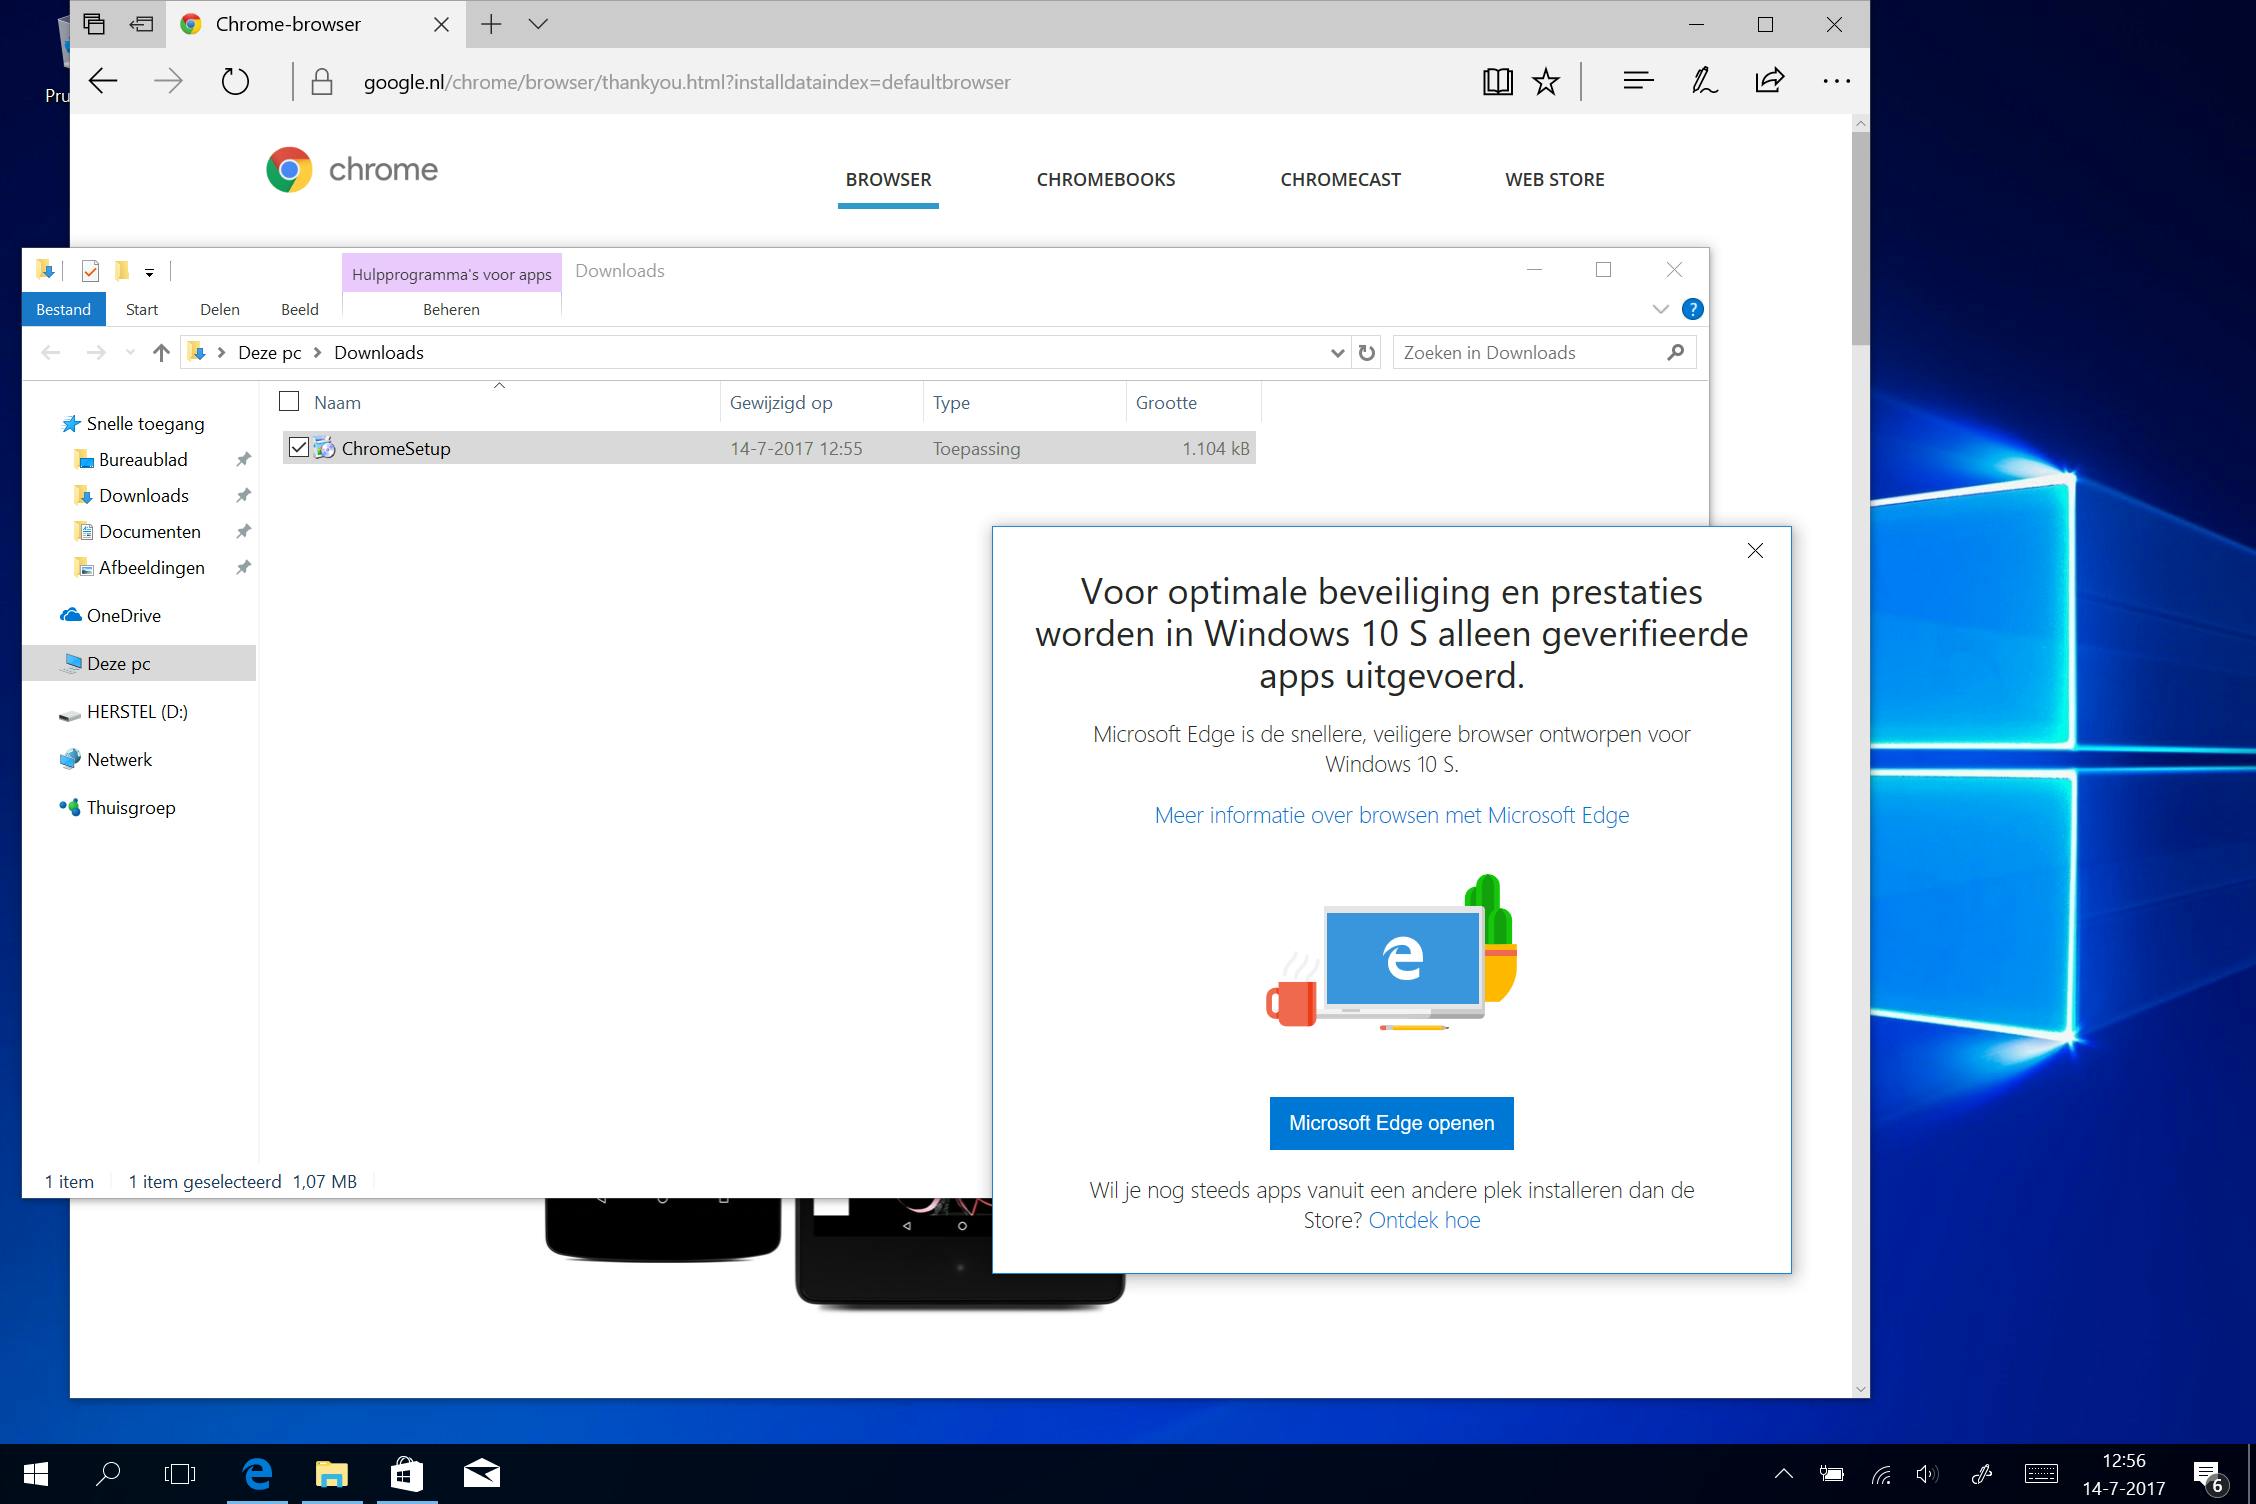2256x1504 pixels.
Task: Toggle the select-all checkbox beside Naam
Action: [x=289, y=402]
